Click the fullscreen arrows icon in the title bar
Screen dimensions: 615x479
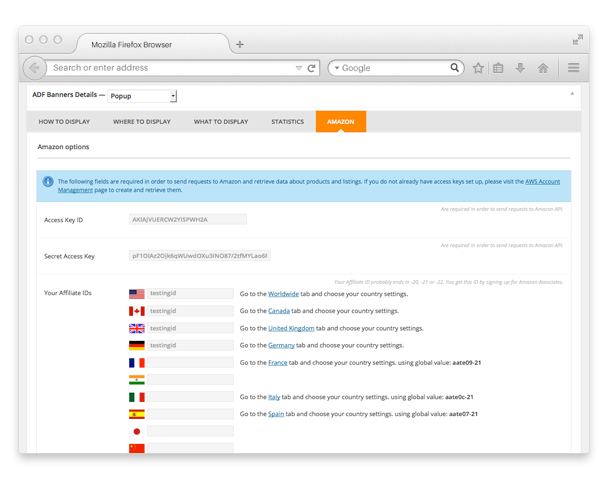coord(578,39)
